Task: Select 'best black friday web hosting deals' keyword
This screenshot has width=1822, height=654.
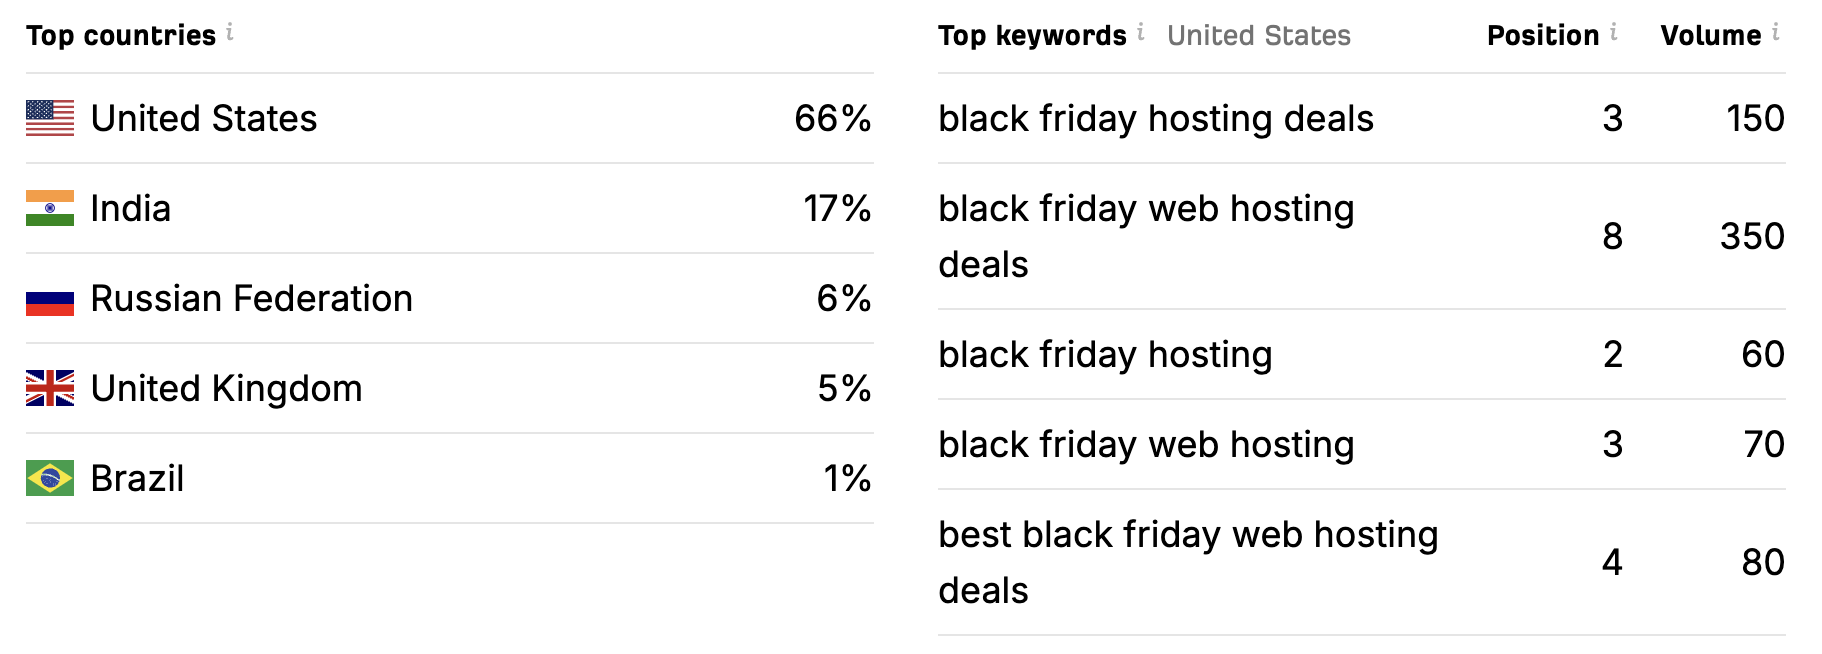Action: click(x=1188, y=562)
